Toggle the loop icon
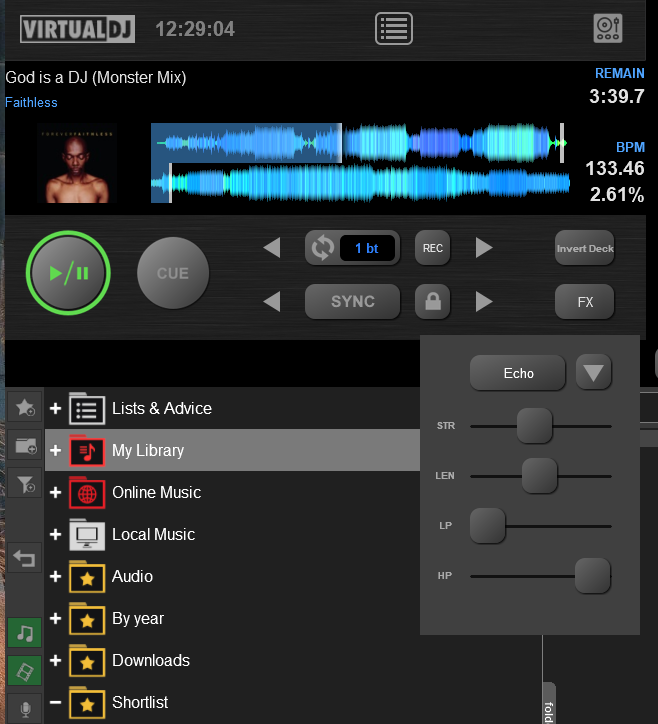658x724 pixels. point(322,248)
